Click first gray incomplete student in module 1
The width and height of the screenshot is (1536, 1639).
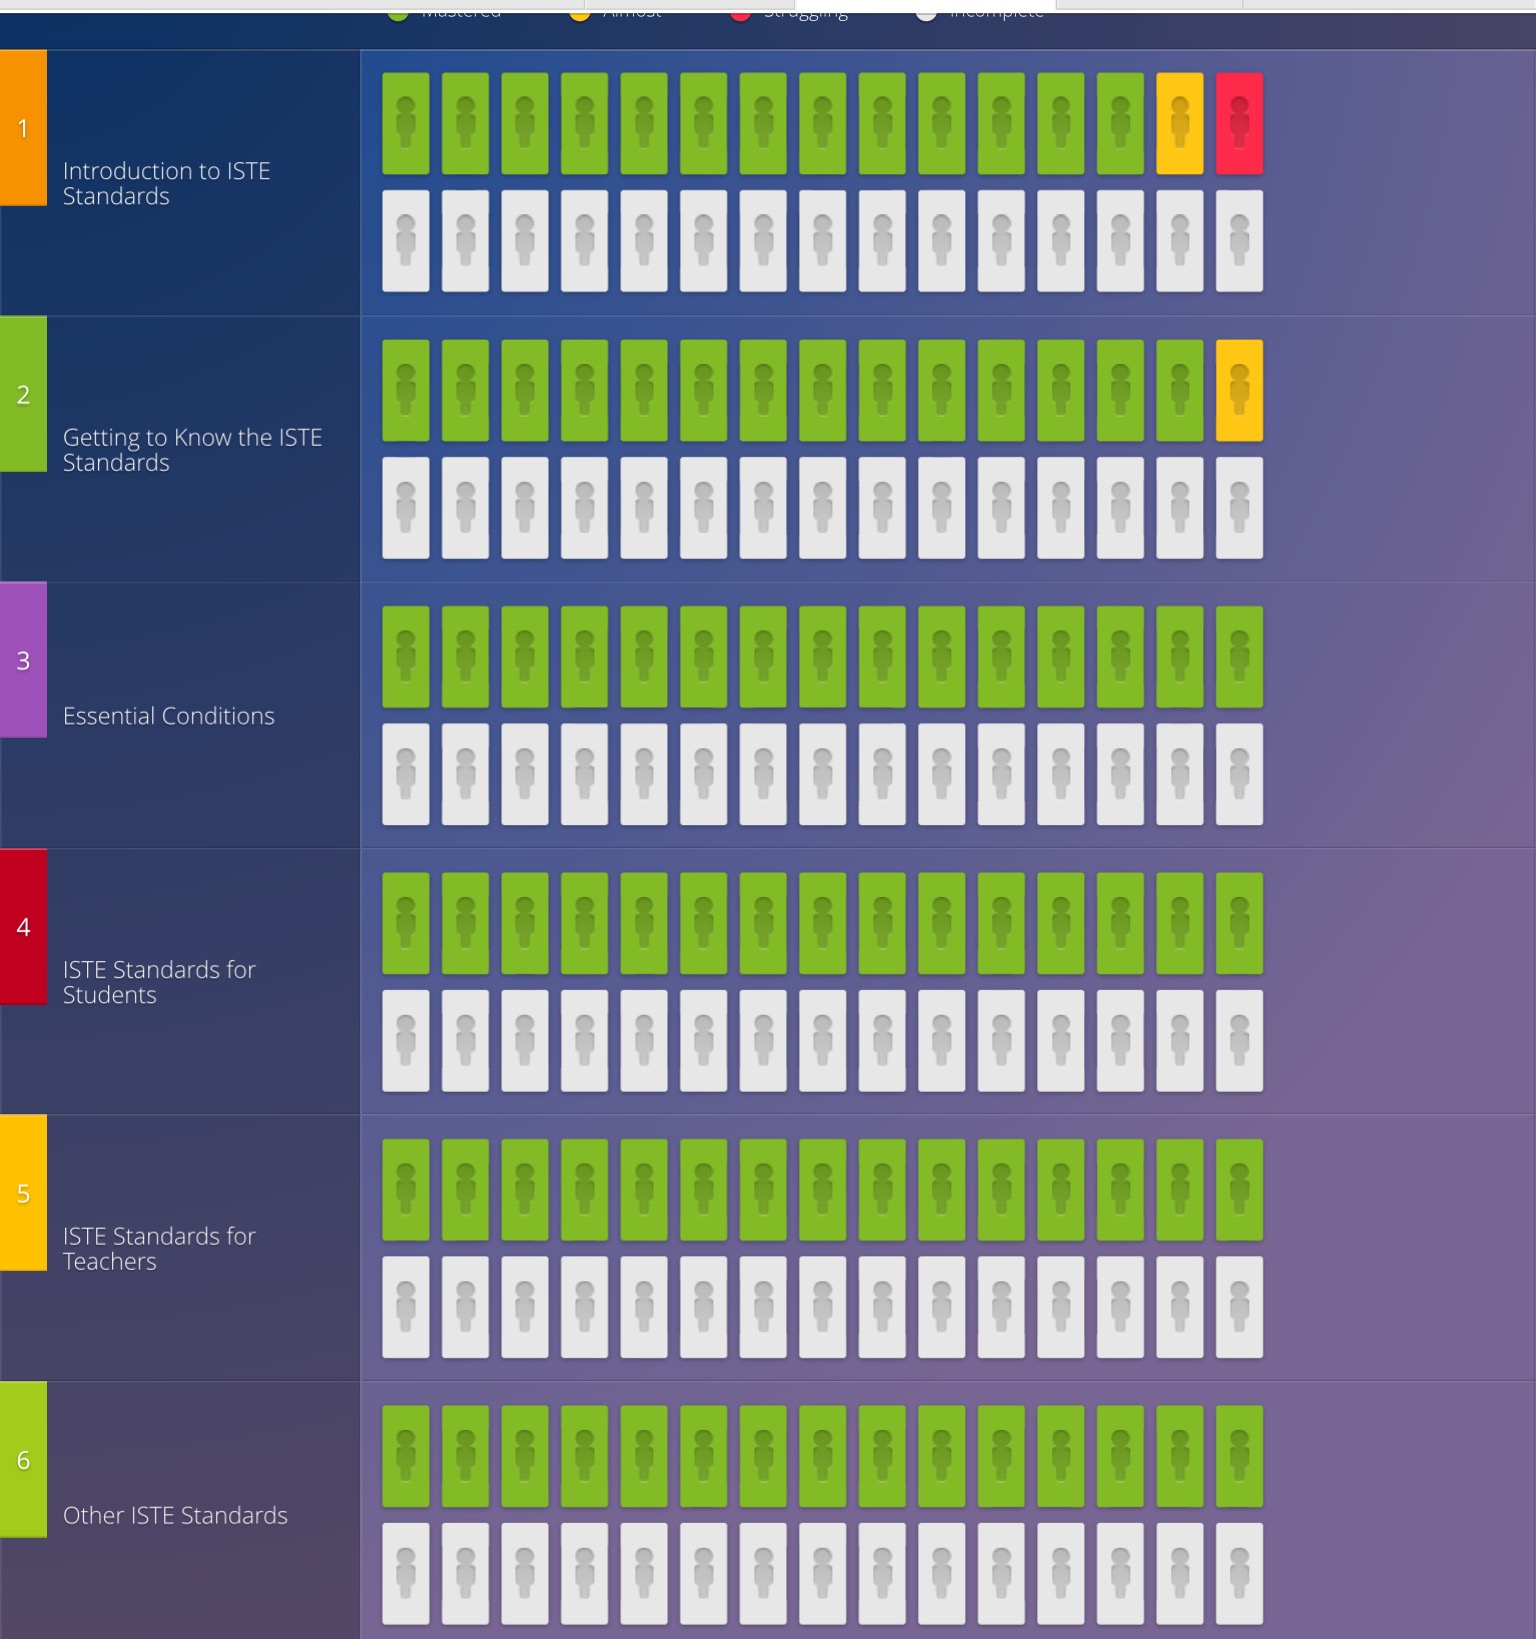(x=406, y=241)
